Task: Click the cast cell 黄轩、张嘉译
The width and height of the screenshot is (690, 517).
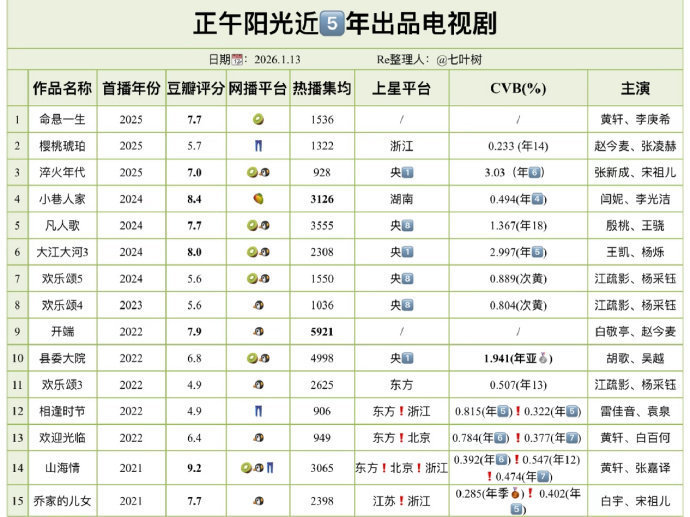Action: (x=635, y=468)
